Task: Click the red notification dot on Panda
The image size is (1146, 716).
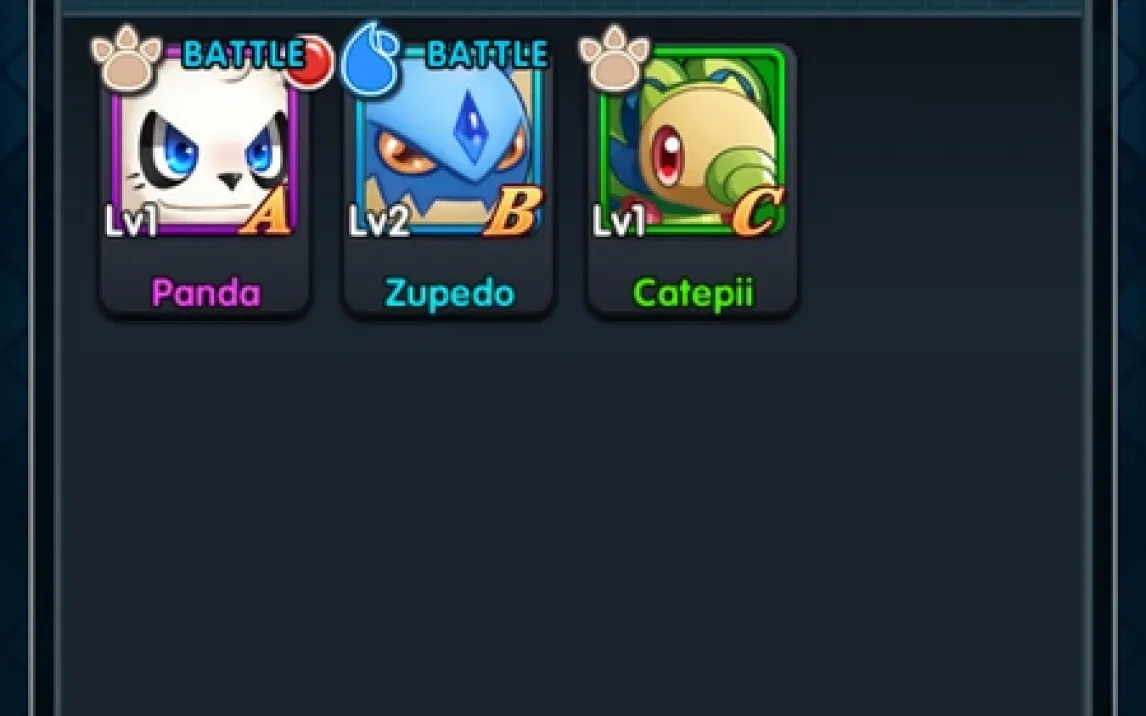Action: 310,61
